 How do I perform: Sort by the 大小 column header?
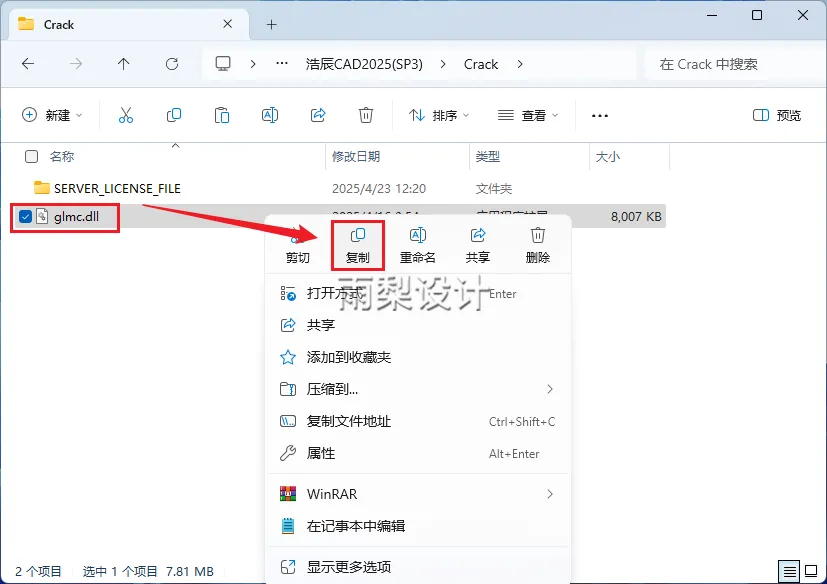click(x=608, y=156)
